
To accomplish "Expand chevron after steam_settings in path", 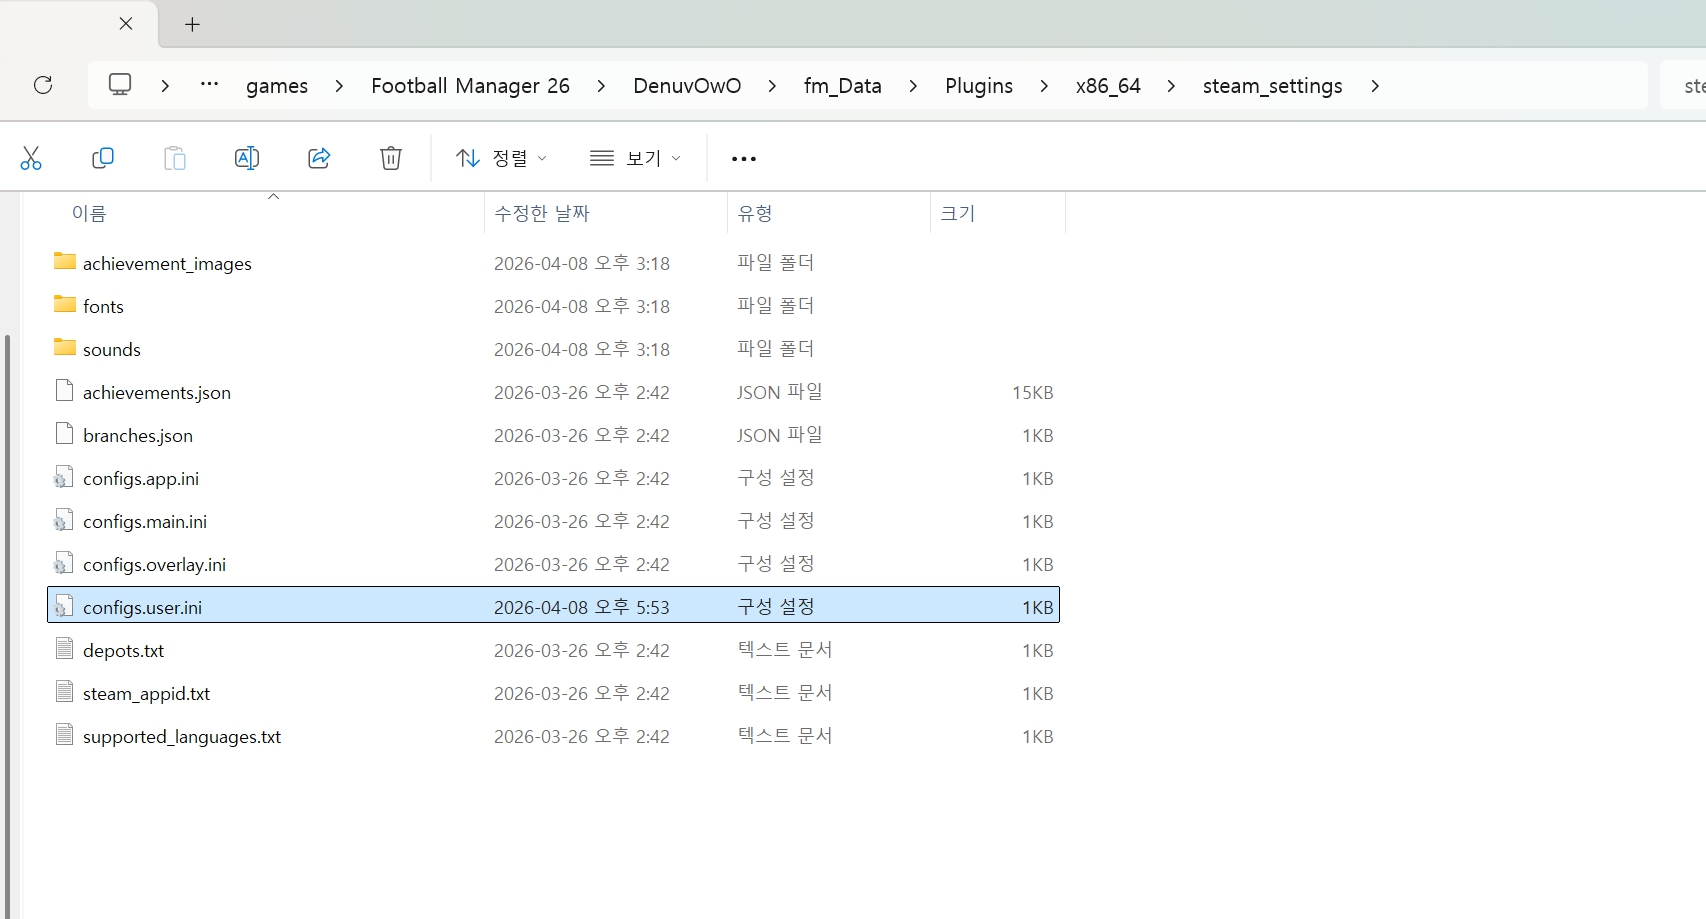I will pos(1375,86).
